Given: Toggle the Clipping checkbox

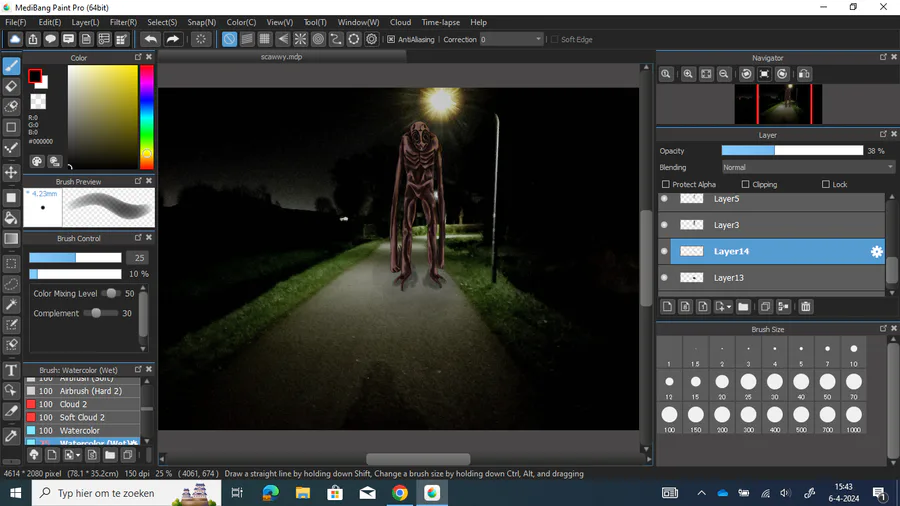Looking at the screenshot, I should 745,184.
